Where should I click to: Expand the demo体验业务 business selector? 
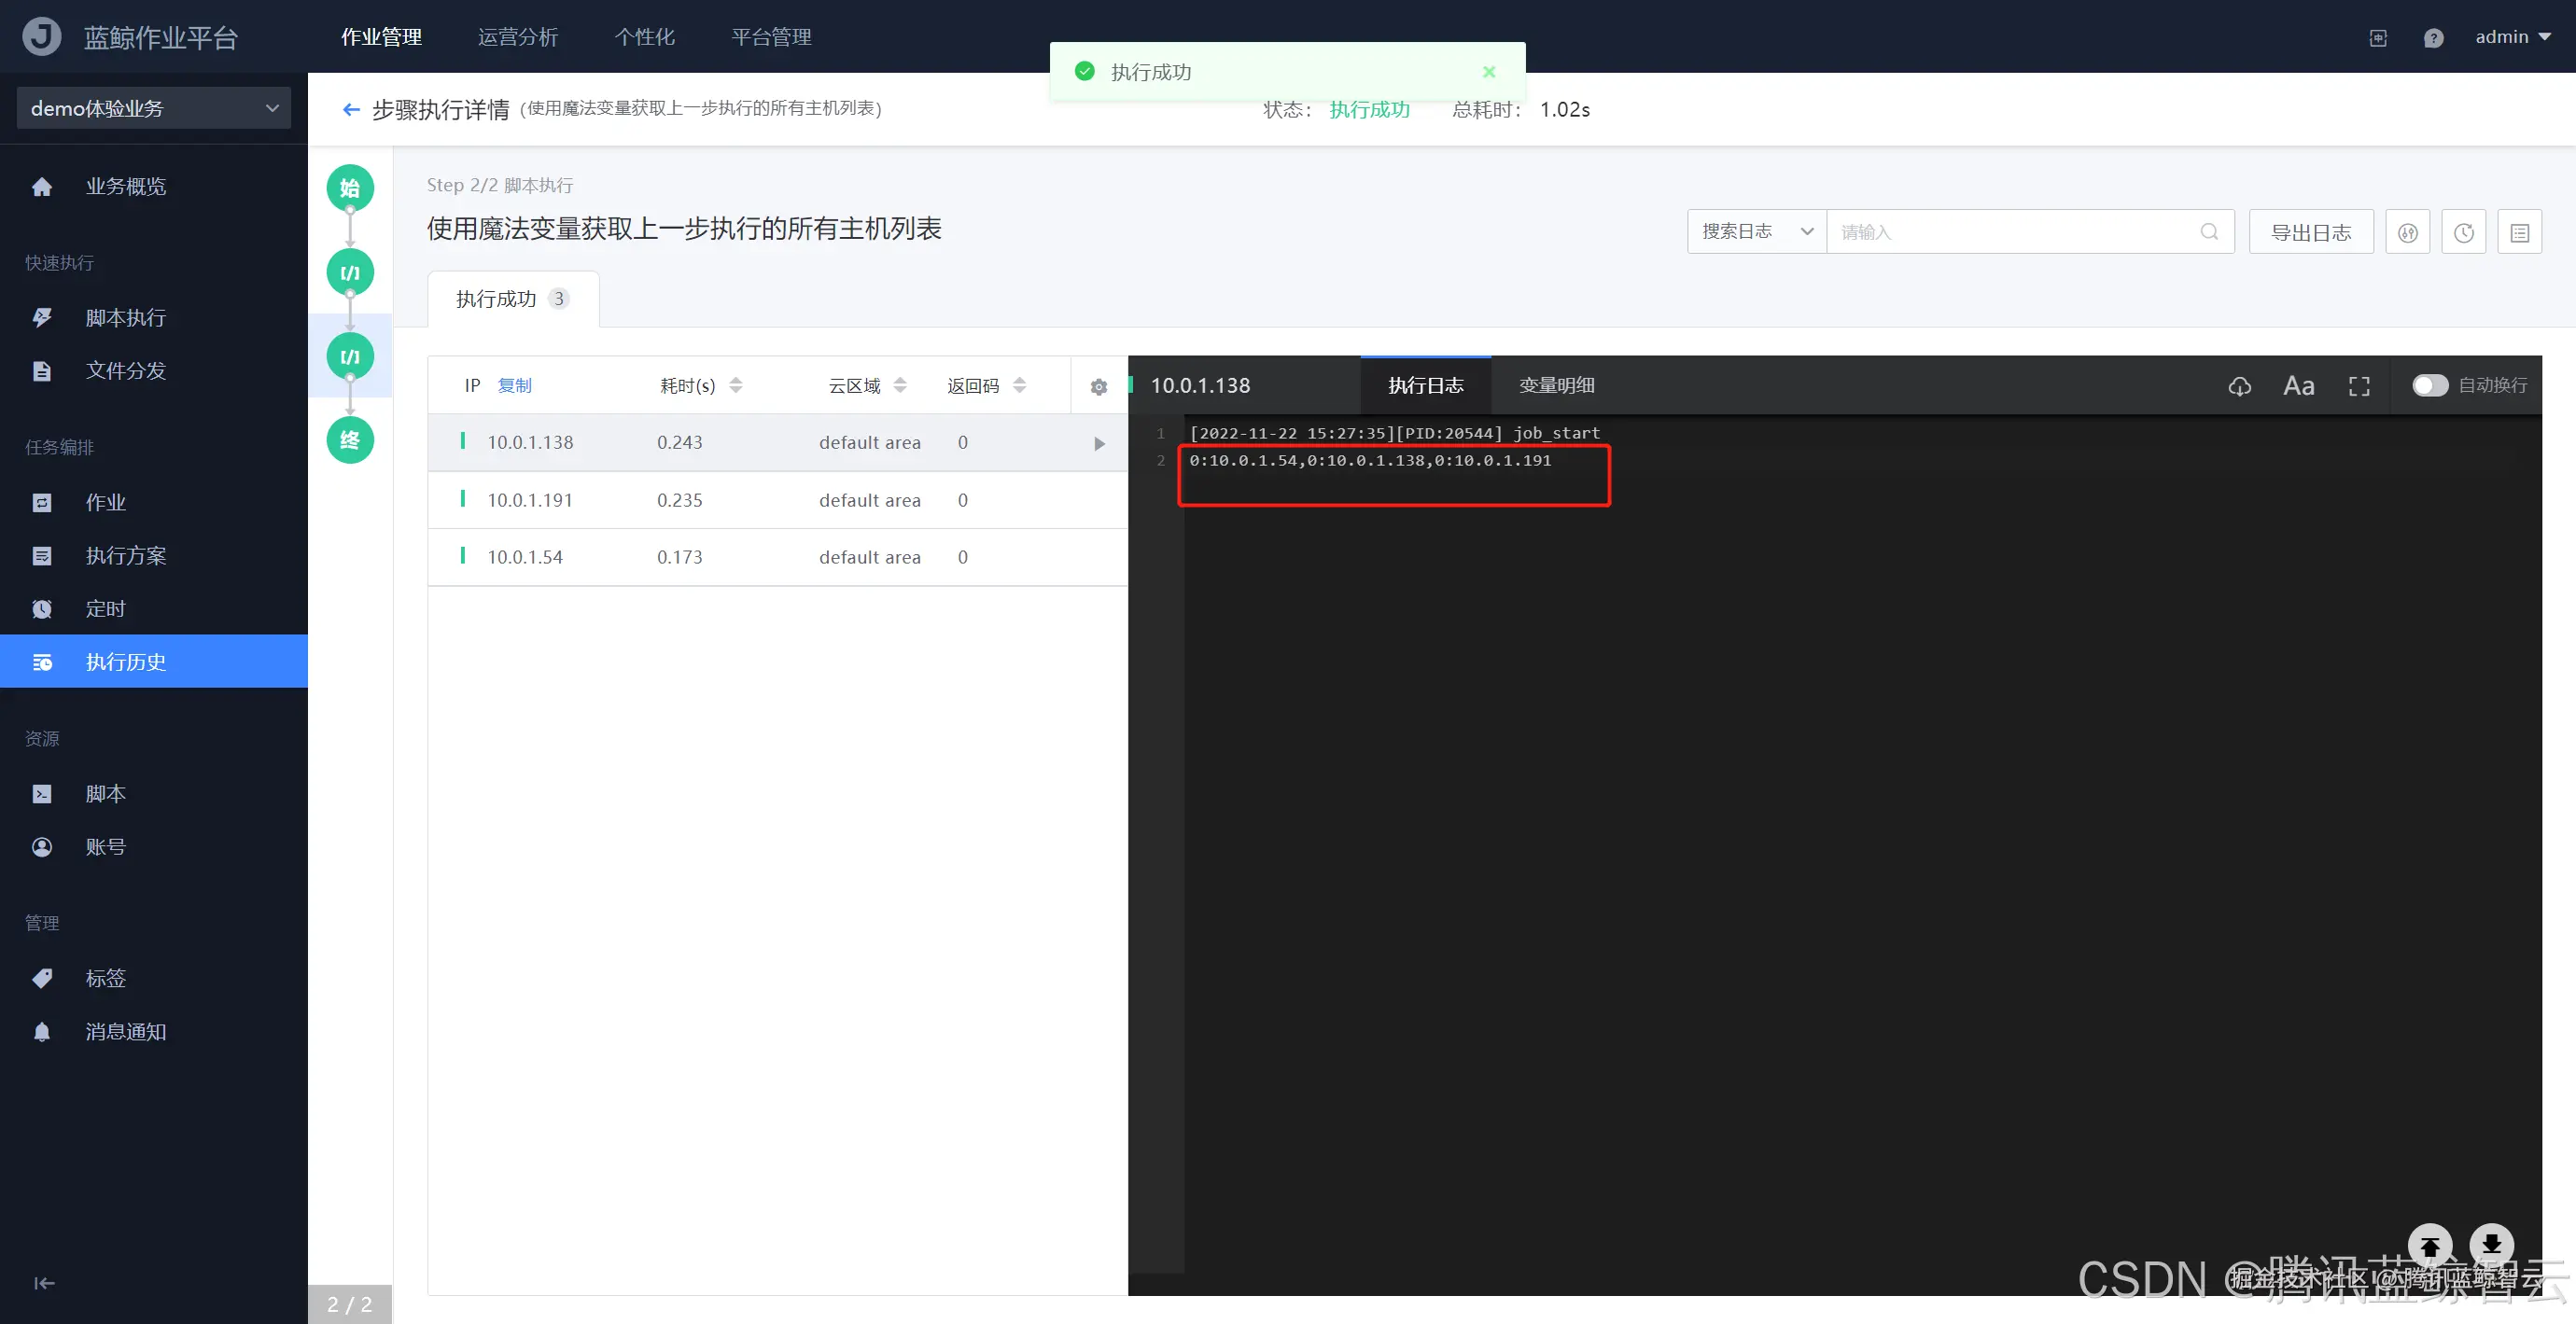point(152,107)
